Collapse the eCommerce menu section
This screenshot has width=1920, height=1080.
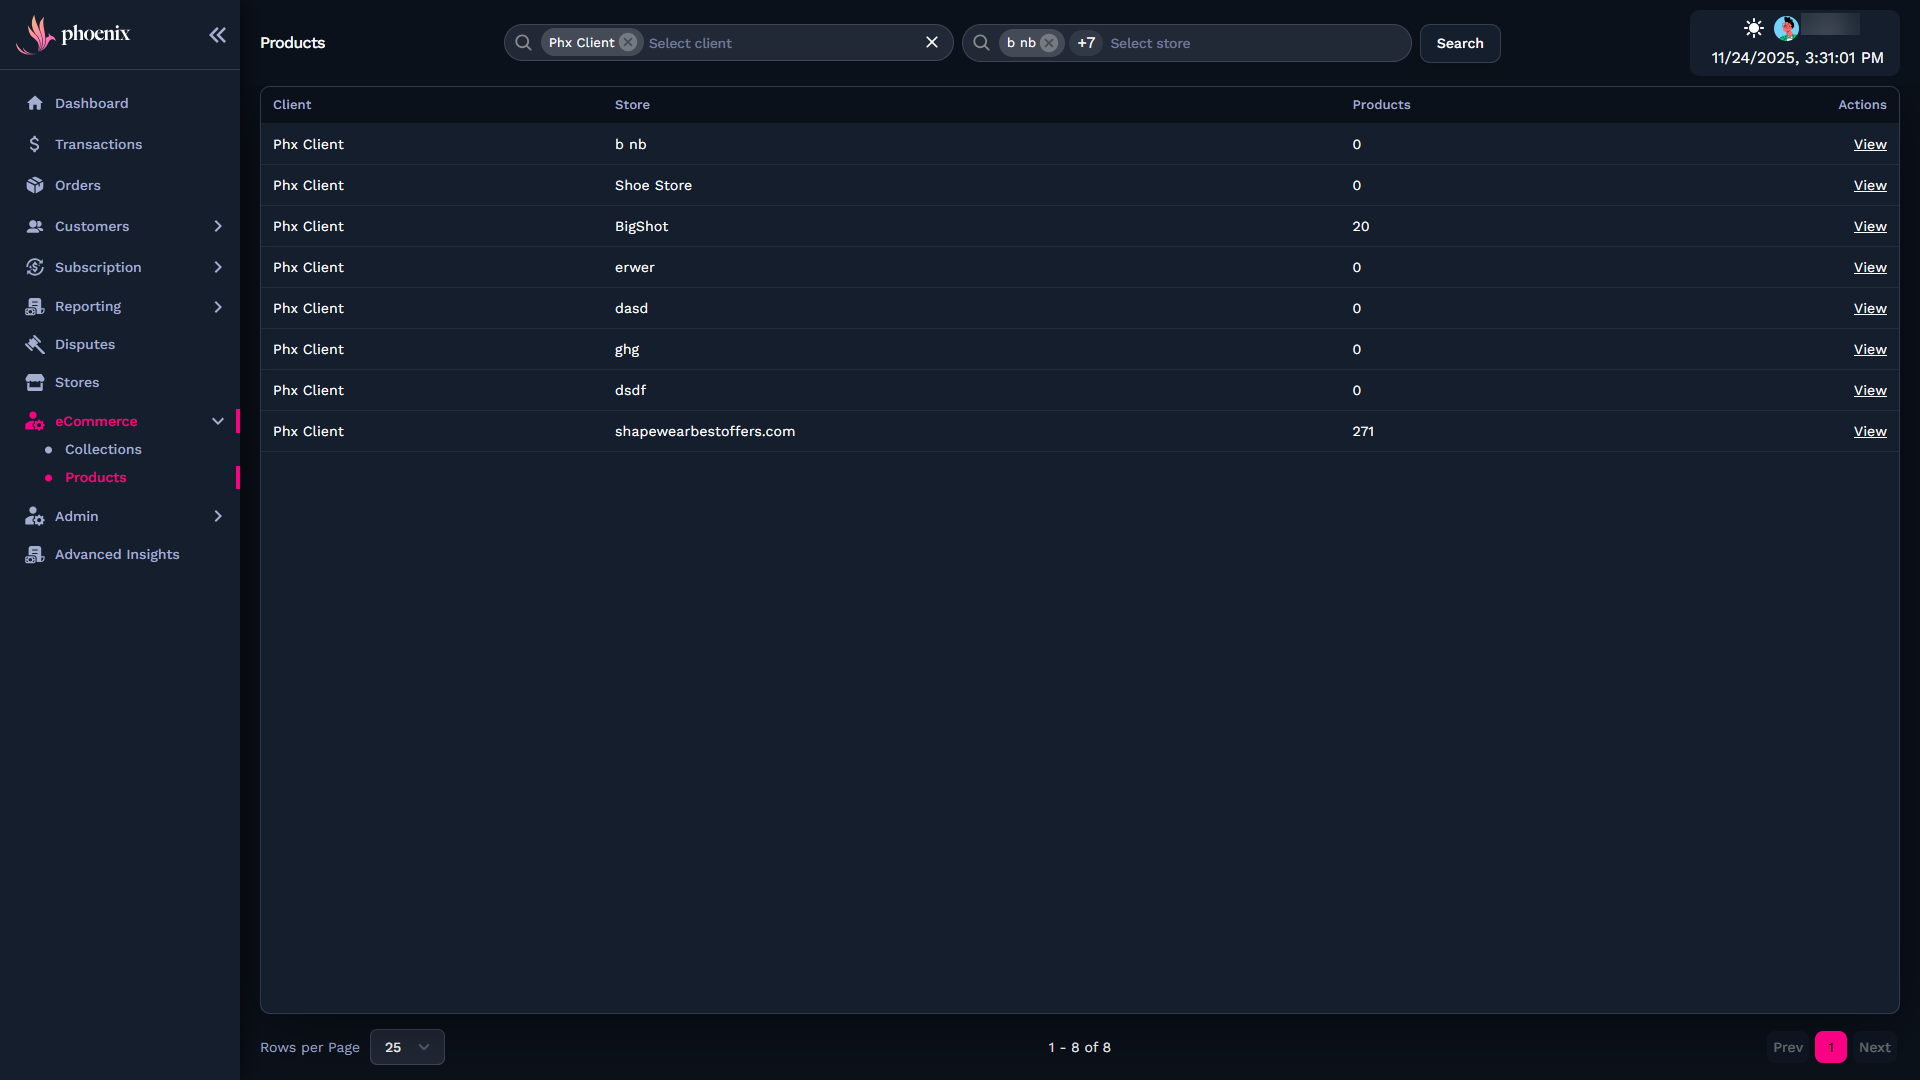[218, 421]
